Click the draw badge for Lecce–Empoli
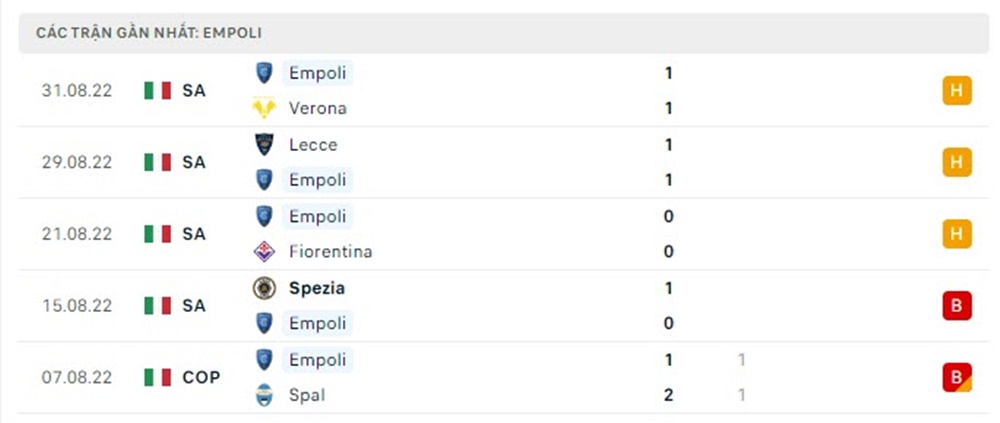This screenshot has height=423, width=1000. pyautogui.click(x=956, y=162)
